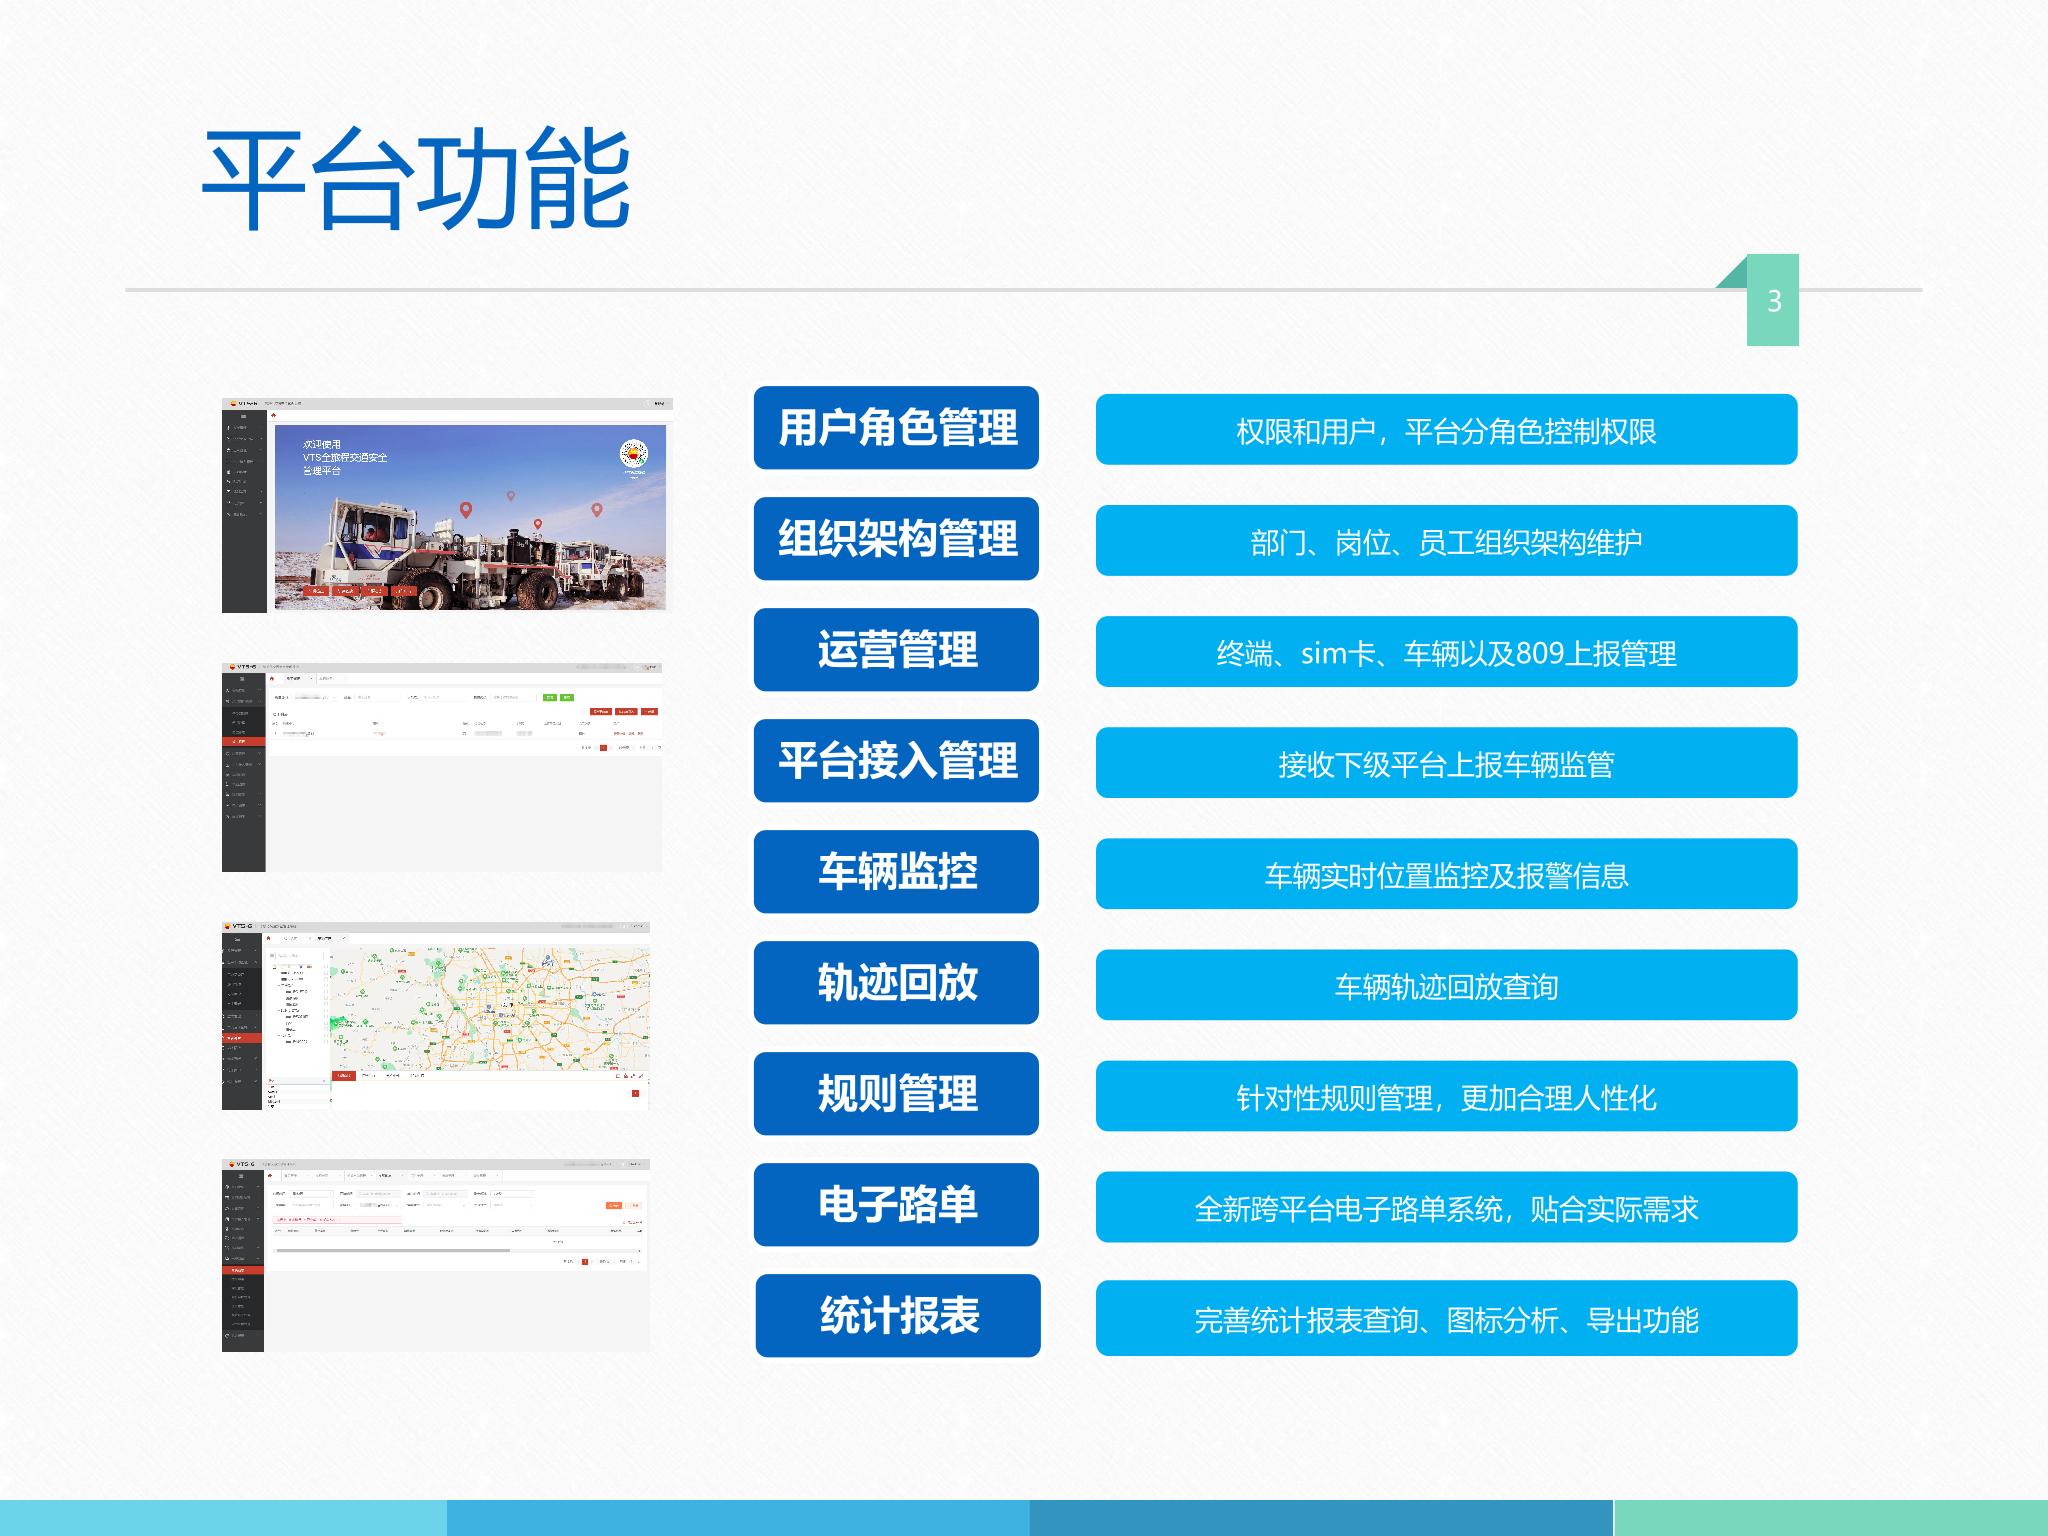The width and height of the screenshot is (2048, 1536).
Task: Open the VTS welcome page screenshot thumbnail
Action: coord(447,505)
